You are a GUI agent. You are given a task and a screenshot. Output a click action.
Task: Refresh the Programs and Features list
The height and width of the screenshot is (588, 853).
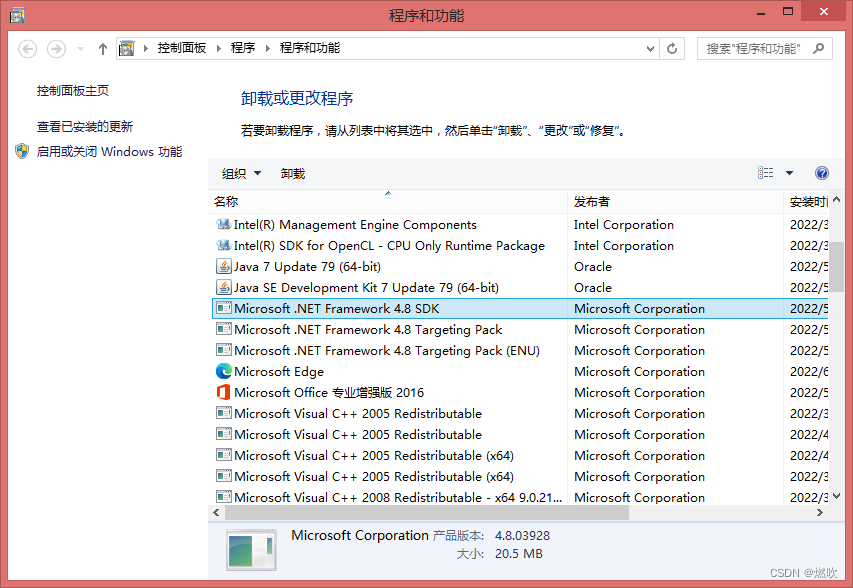[672, 49]
